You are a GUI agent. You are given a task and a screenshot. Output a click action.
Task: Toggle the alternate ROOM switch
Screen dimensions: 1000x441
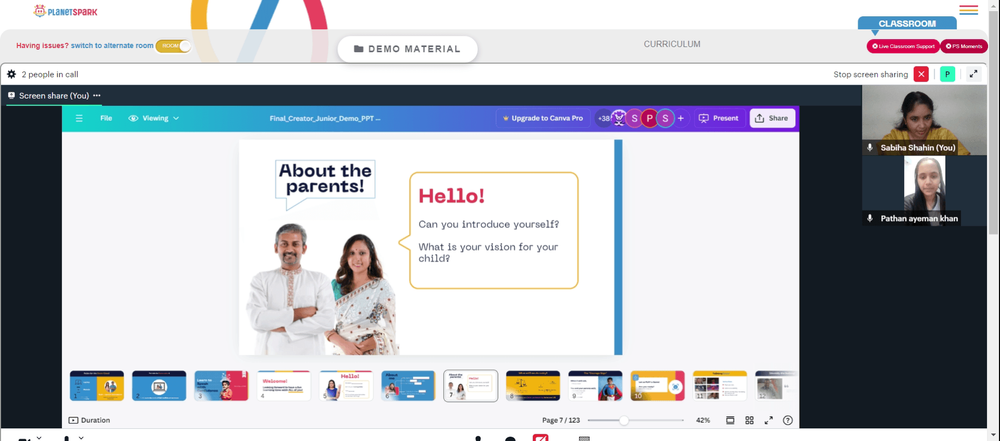point(173,46)
